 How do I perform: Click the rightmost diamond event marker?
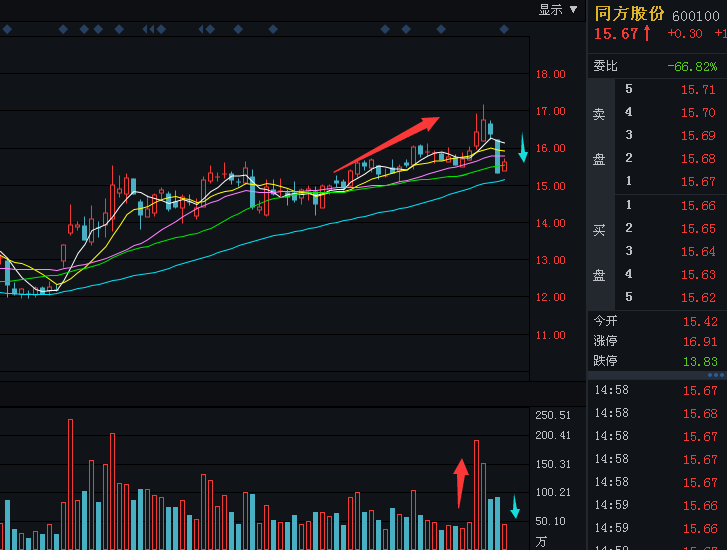pyautogui.click(x=504, y=29)
